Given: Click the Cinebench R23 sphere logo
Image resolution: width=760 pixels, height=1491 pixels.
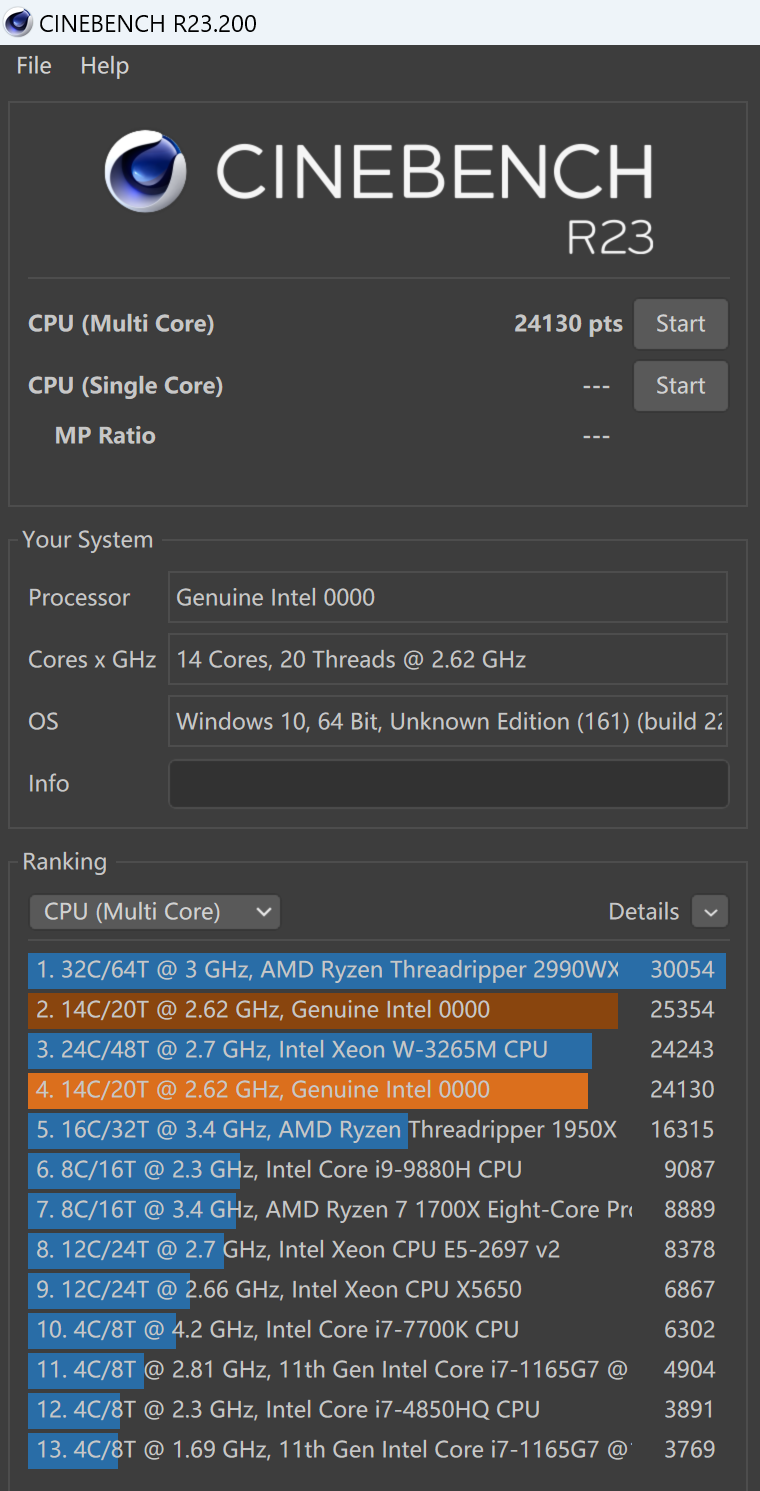Looking at the screenshot, I should [146, 170].
